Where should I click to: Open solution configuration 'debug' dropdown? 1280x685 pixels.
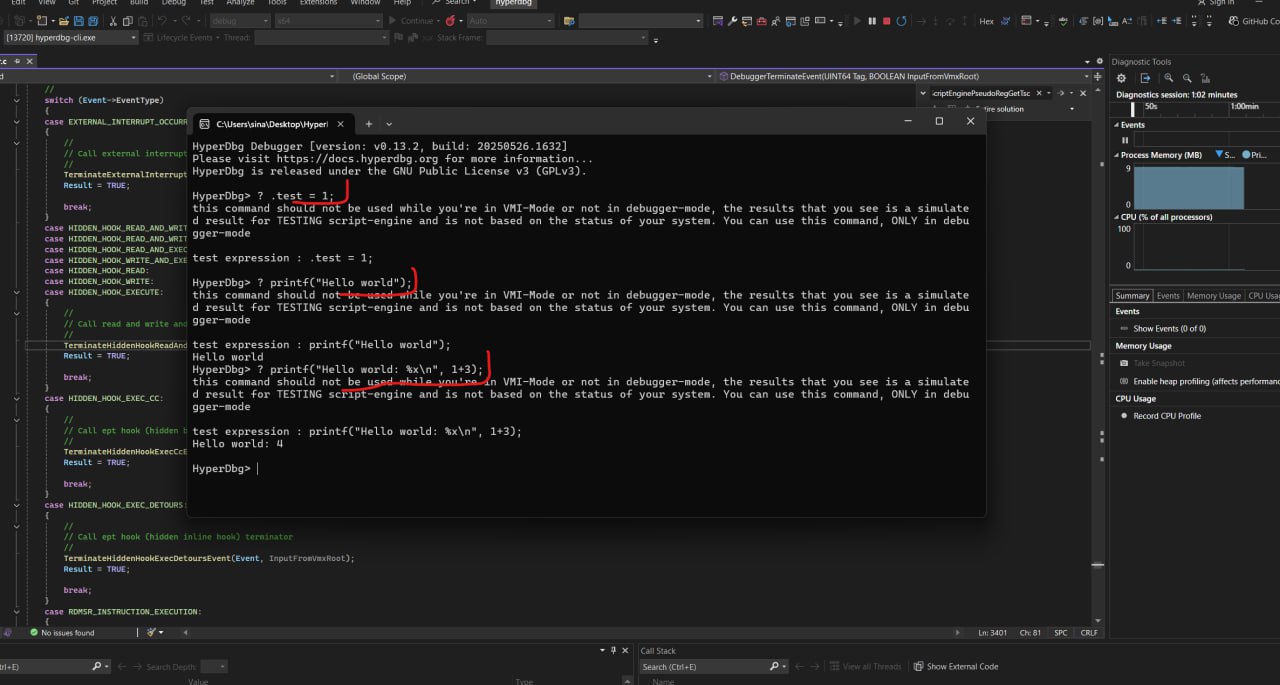239,21
